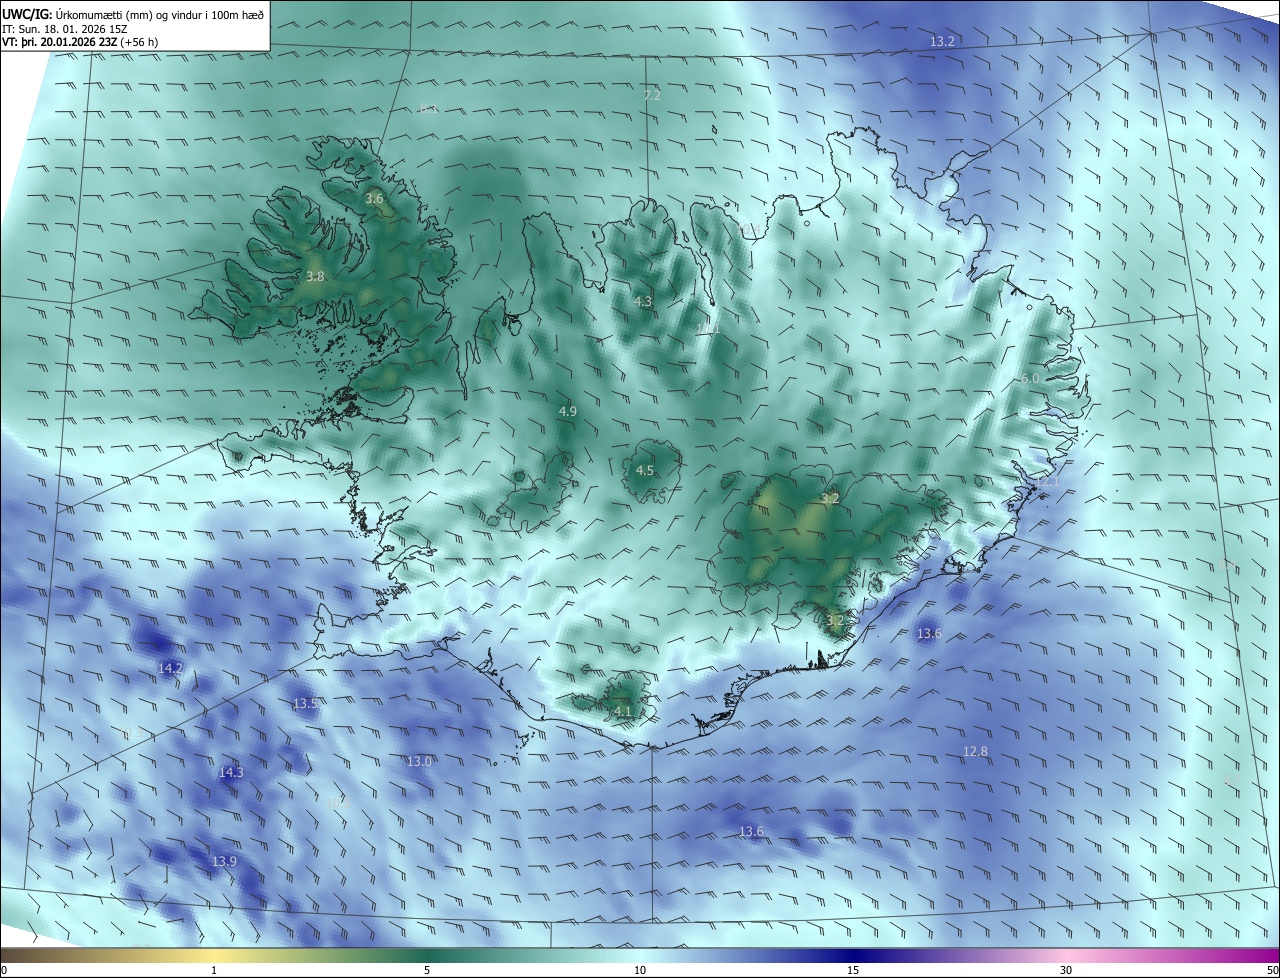Select the 14.3 value label

231,772
